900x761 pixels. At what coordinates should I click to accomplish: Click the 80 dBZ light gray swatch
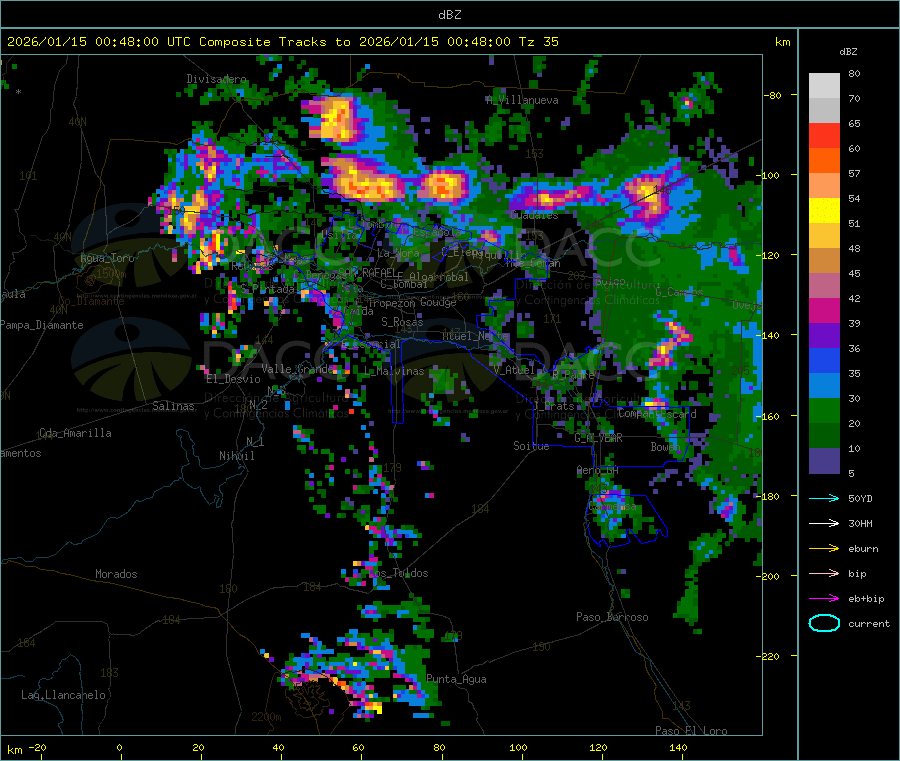coord(824,86)
